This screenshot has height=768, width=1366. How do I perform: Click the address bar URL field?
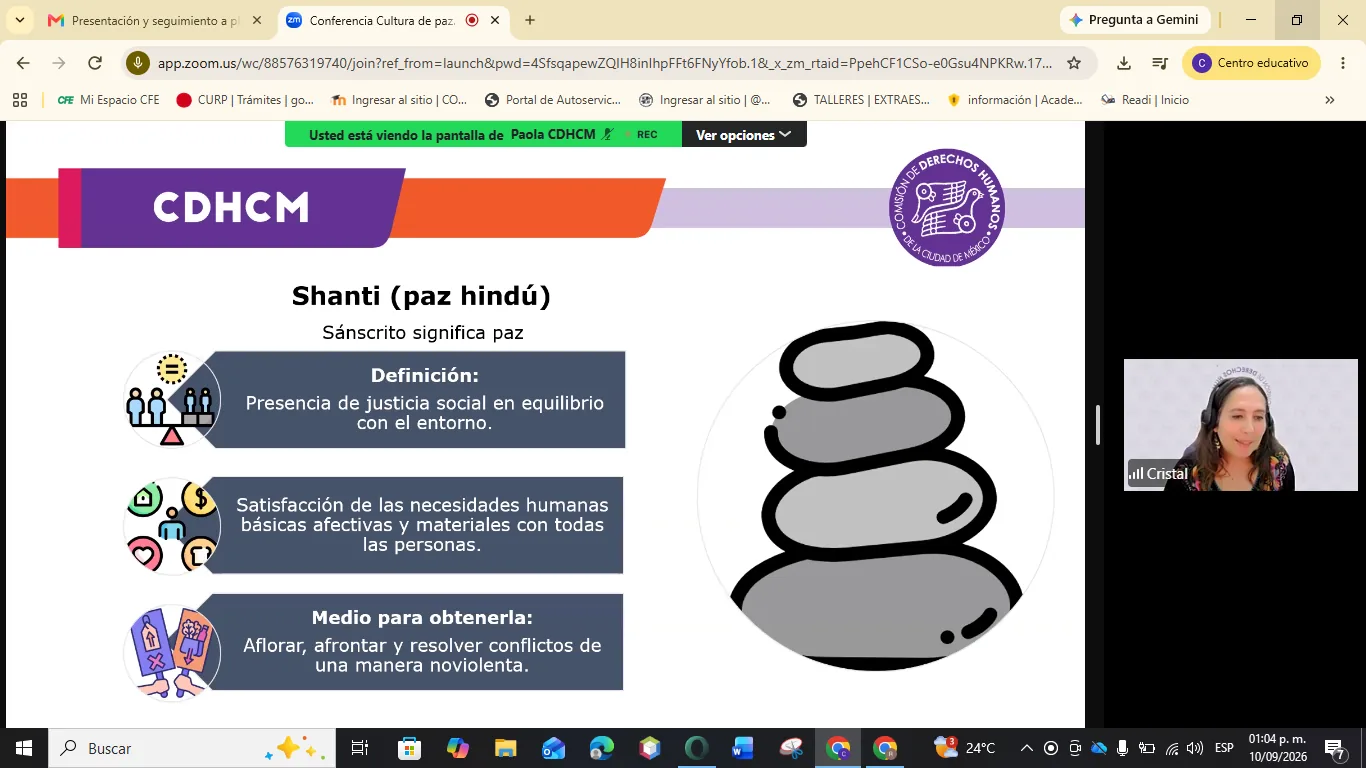click(x=605, y=63)
